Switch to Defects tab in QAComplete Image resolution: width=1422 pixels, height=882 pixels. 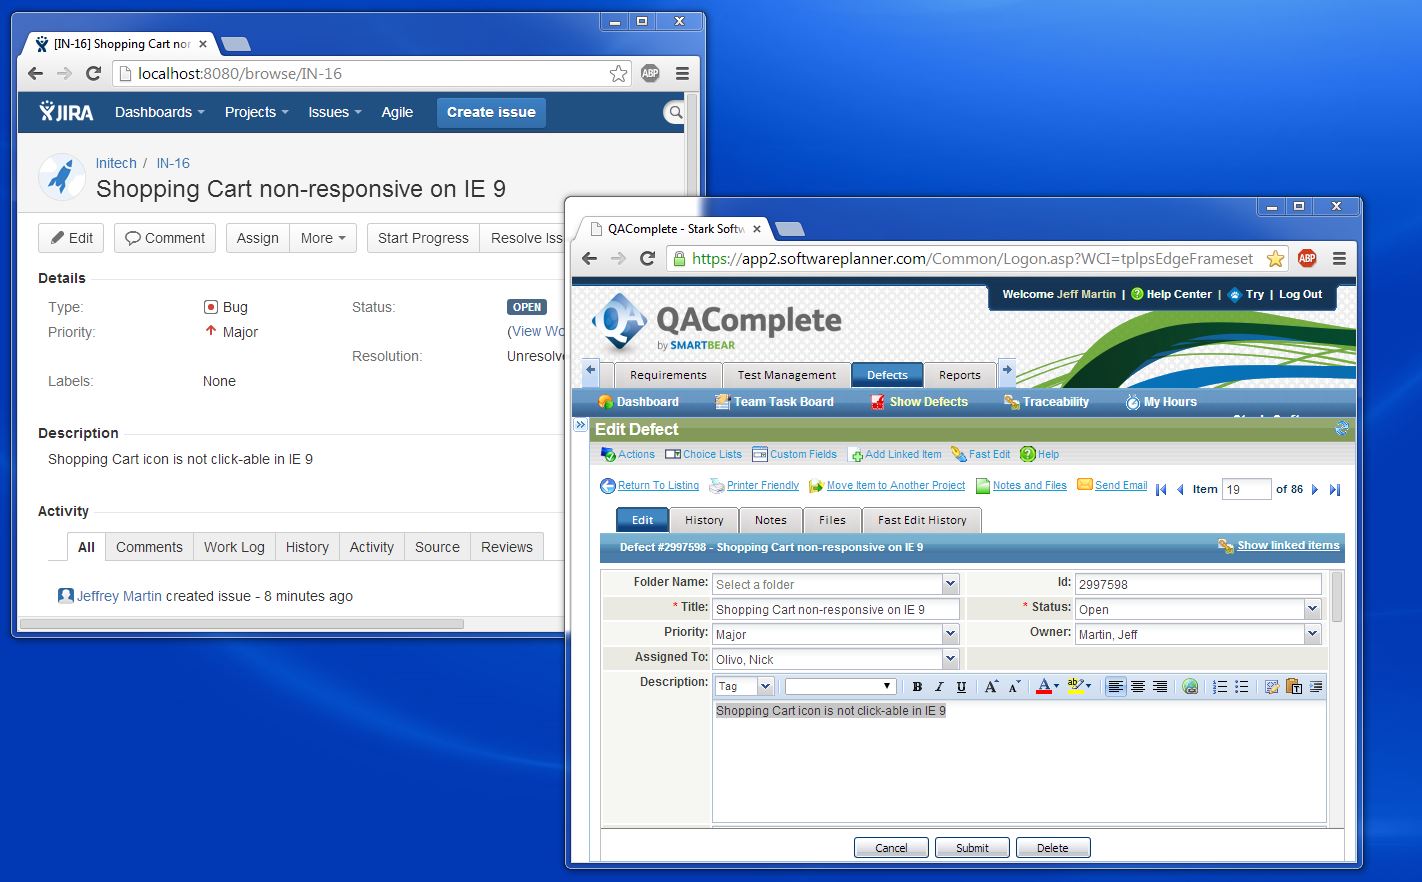[887, 375]
